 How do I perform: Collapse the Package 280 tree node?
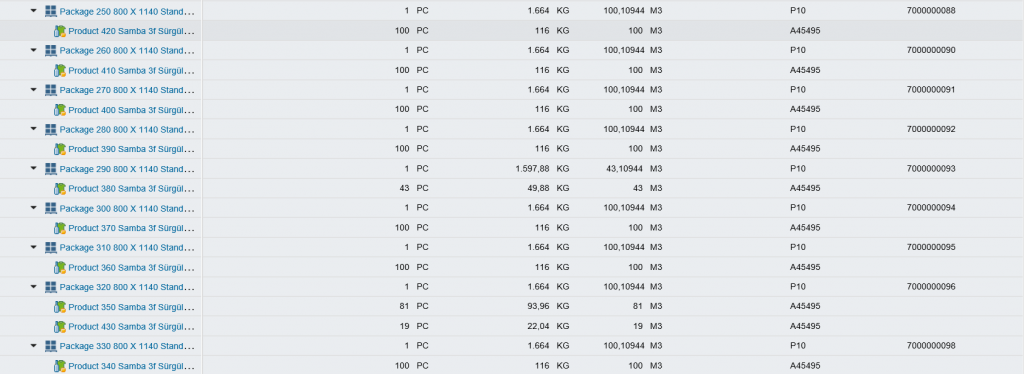tap(34, 129)
